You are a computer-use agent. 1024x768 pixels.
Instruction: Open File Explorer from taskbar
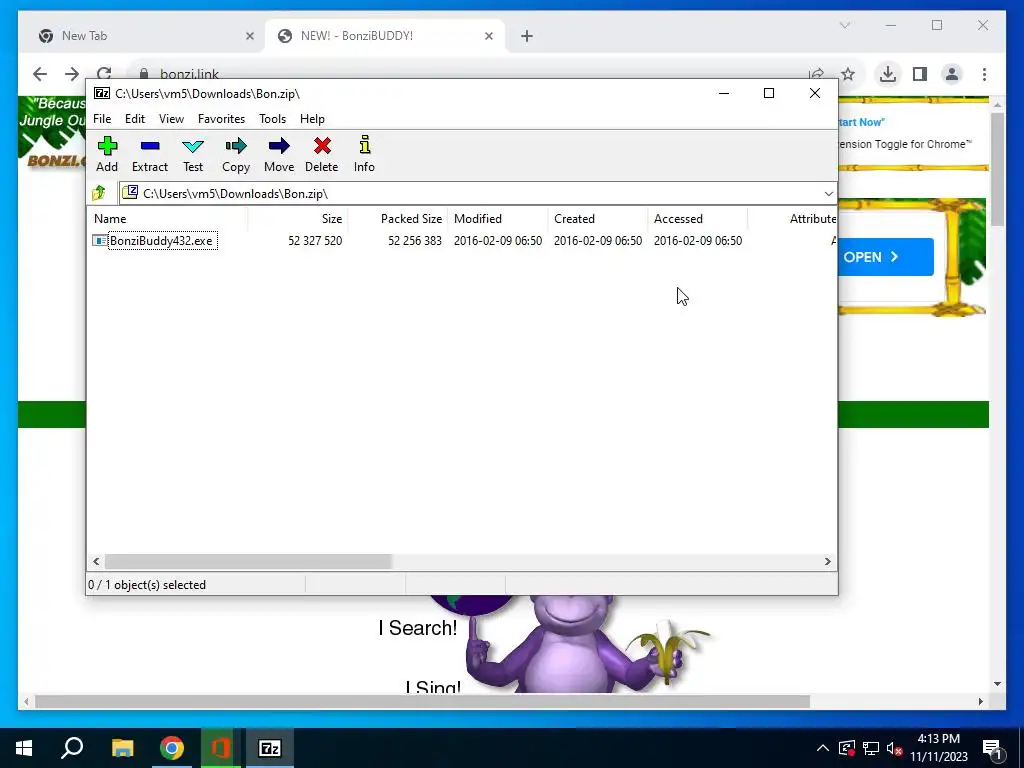(x=122, y=748)
